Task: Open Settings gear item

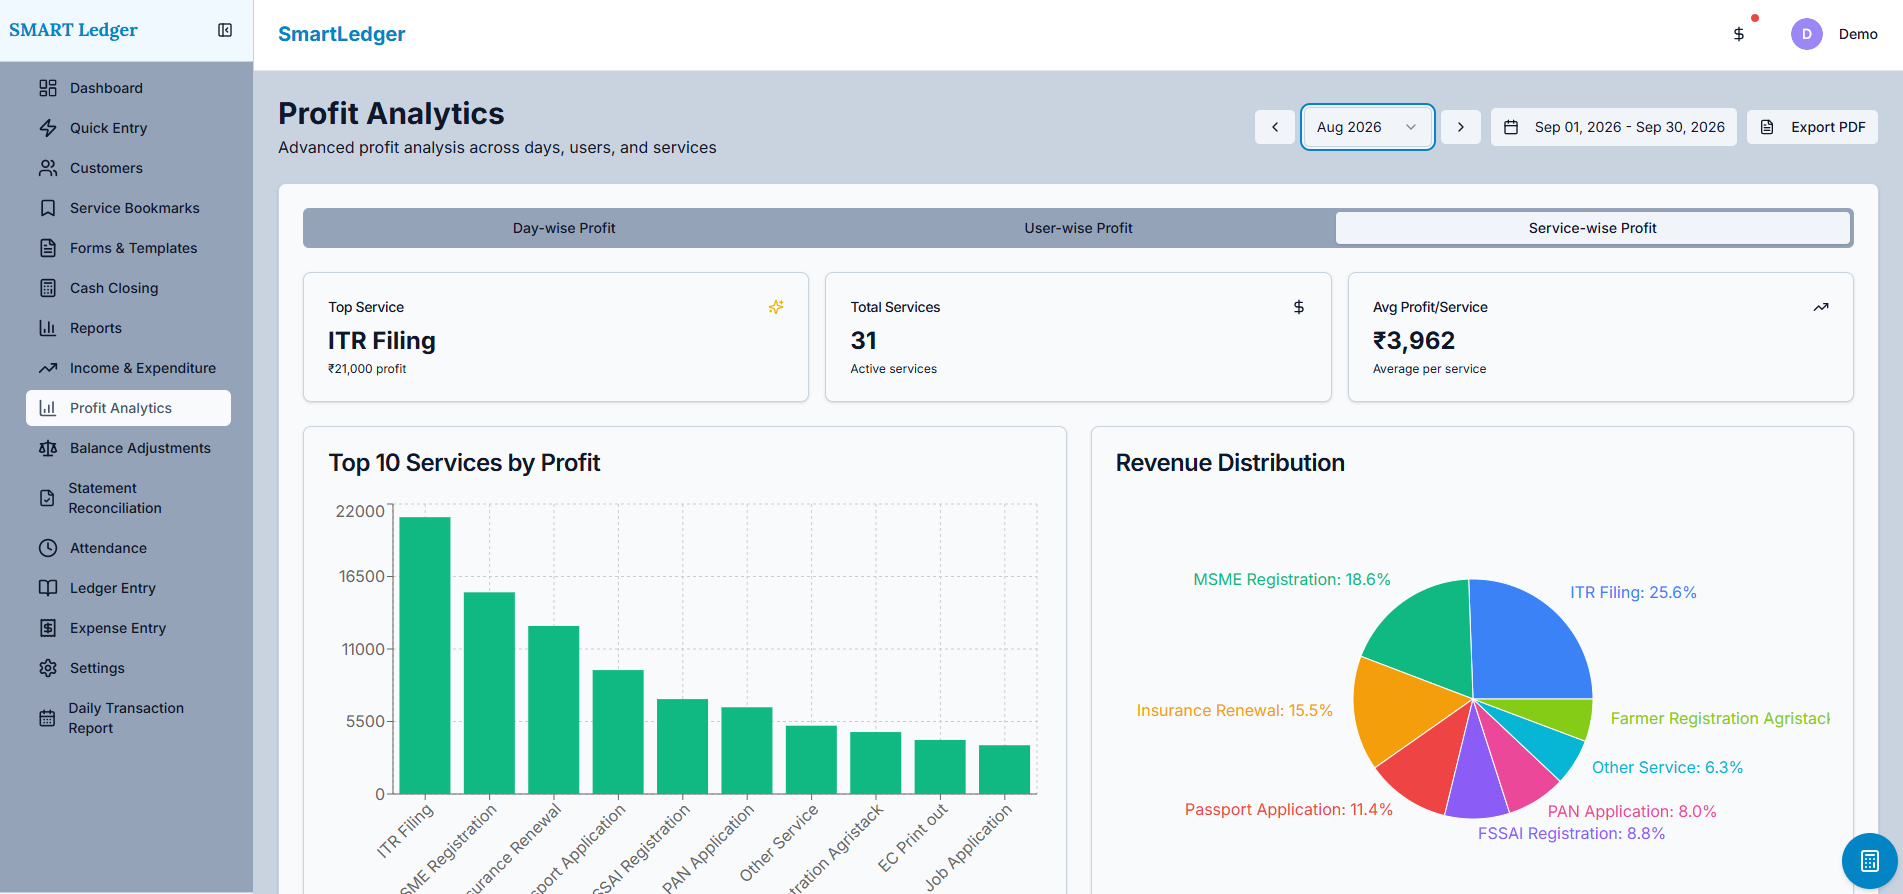Action: pos(128,668)
